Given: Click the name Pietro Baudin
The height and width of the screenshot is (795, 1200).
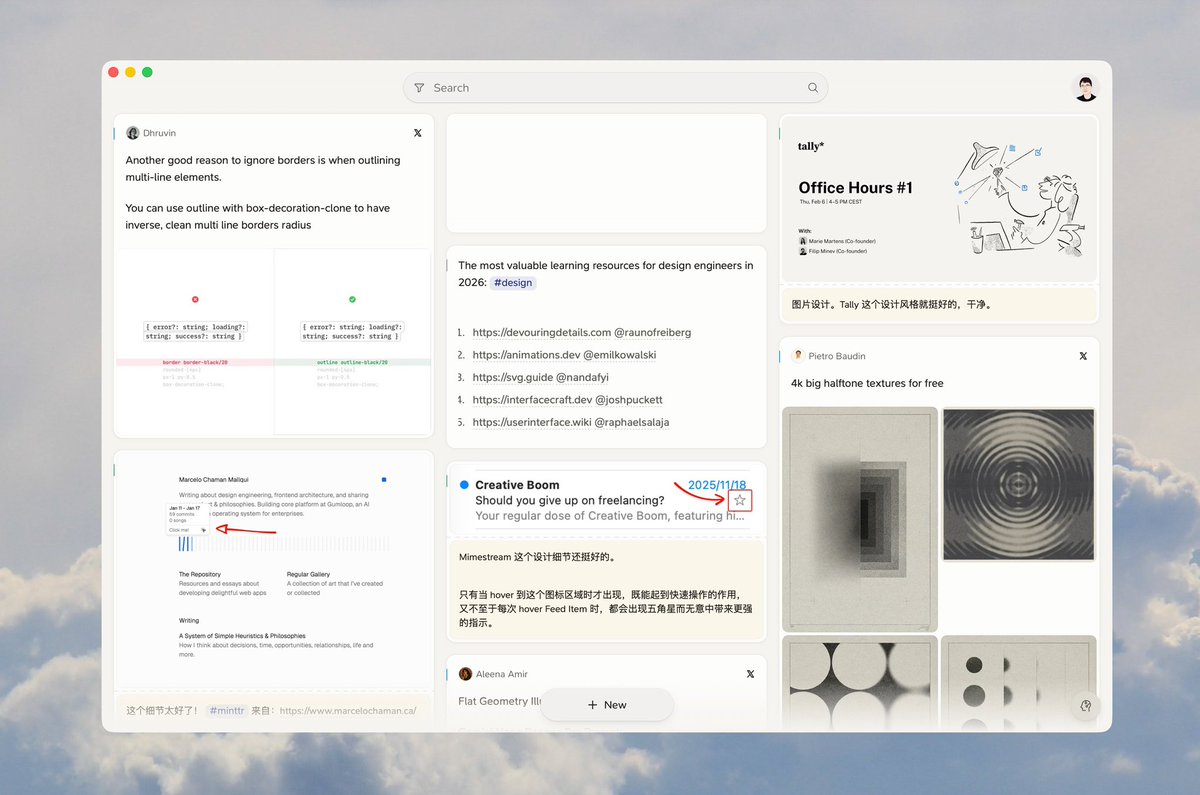Looking at the screenshot, I should pyautogui.click(x=837, y=356).
